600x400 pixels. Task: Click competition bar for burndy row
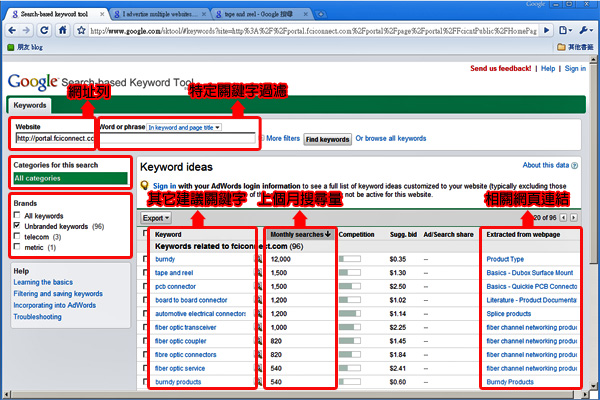[350, 259]
